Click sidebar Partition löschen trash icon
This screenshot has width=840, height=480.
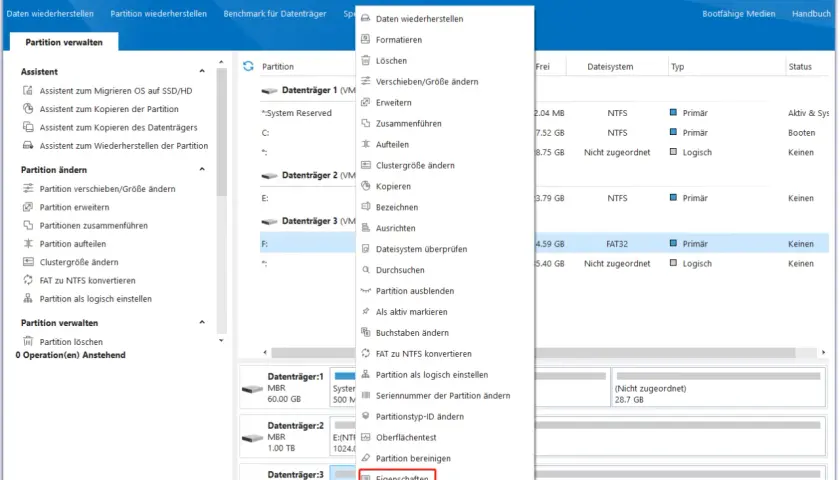click(28, 341)
